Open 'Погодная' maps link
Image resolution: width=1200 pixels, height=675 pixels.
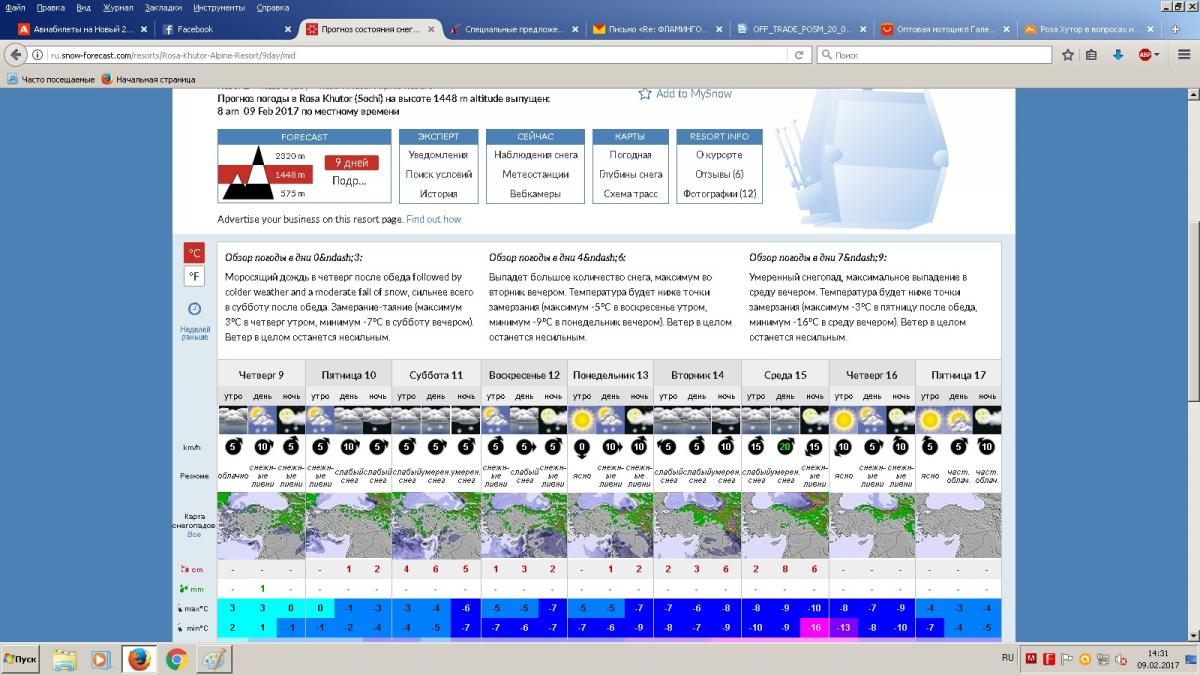[630, 155]
